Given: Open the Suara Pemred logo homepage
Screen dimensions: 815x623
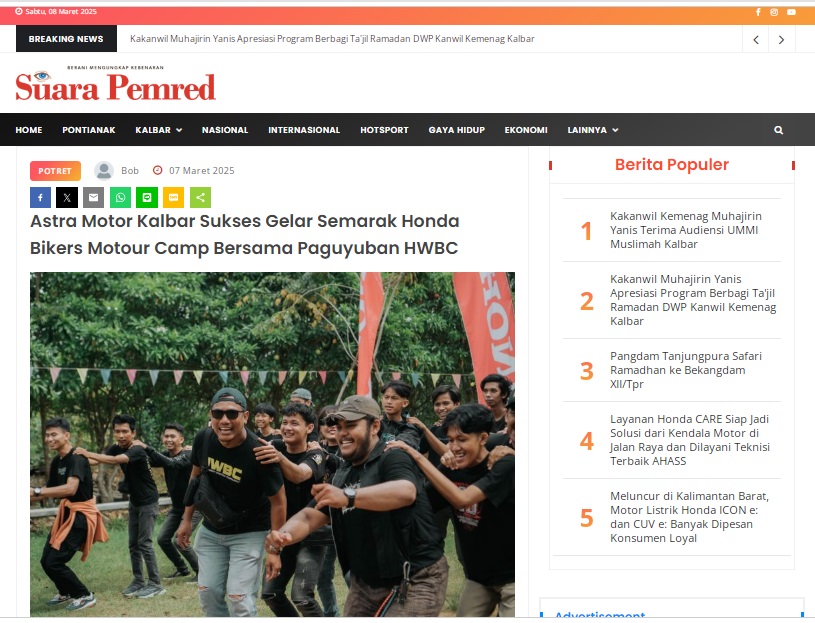Looking at the screenshot, I should click(x=115, y=84).
